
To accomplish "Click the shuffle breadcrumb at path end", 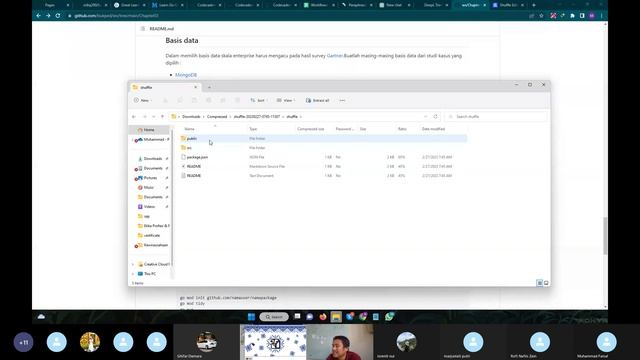I will click(x=292, y=117).
